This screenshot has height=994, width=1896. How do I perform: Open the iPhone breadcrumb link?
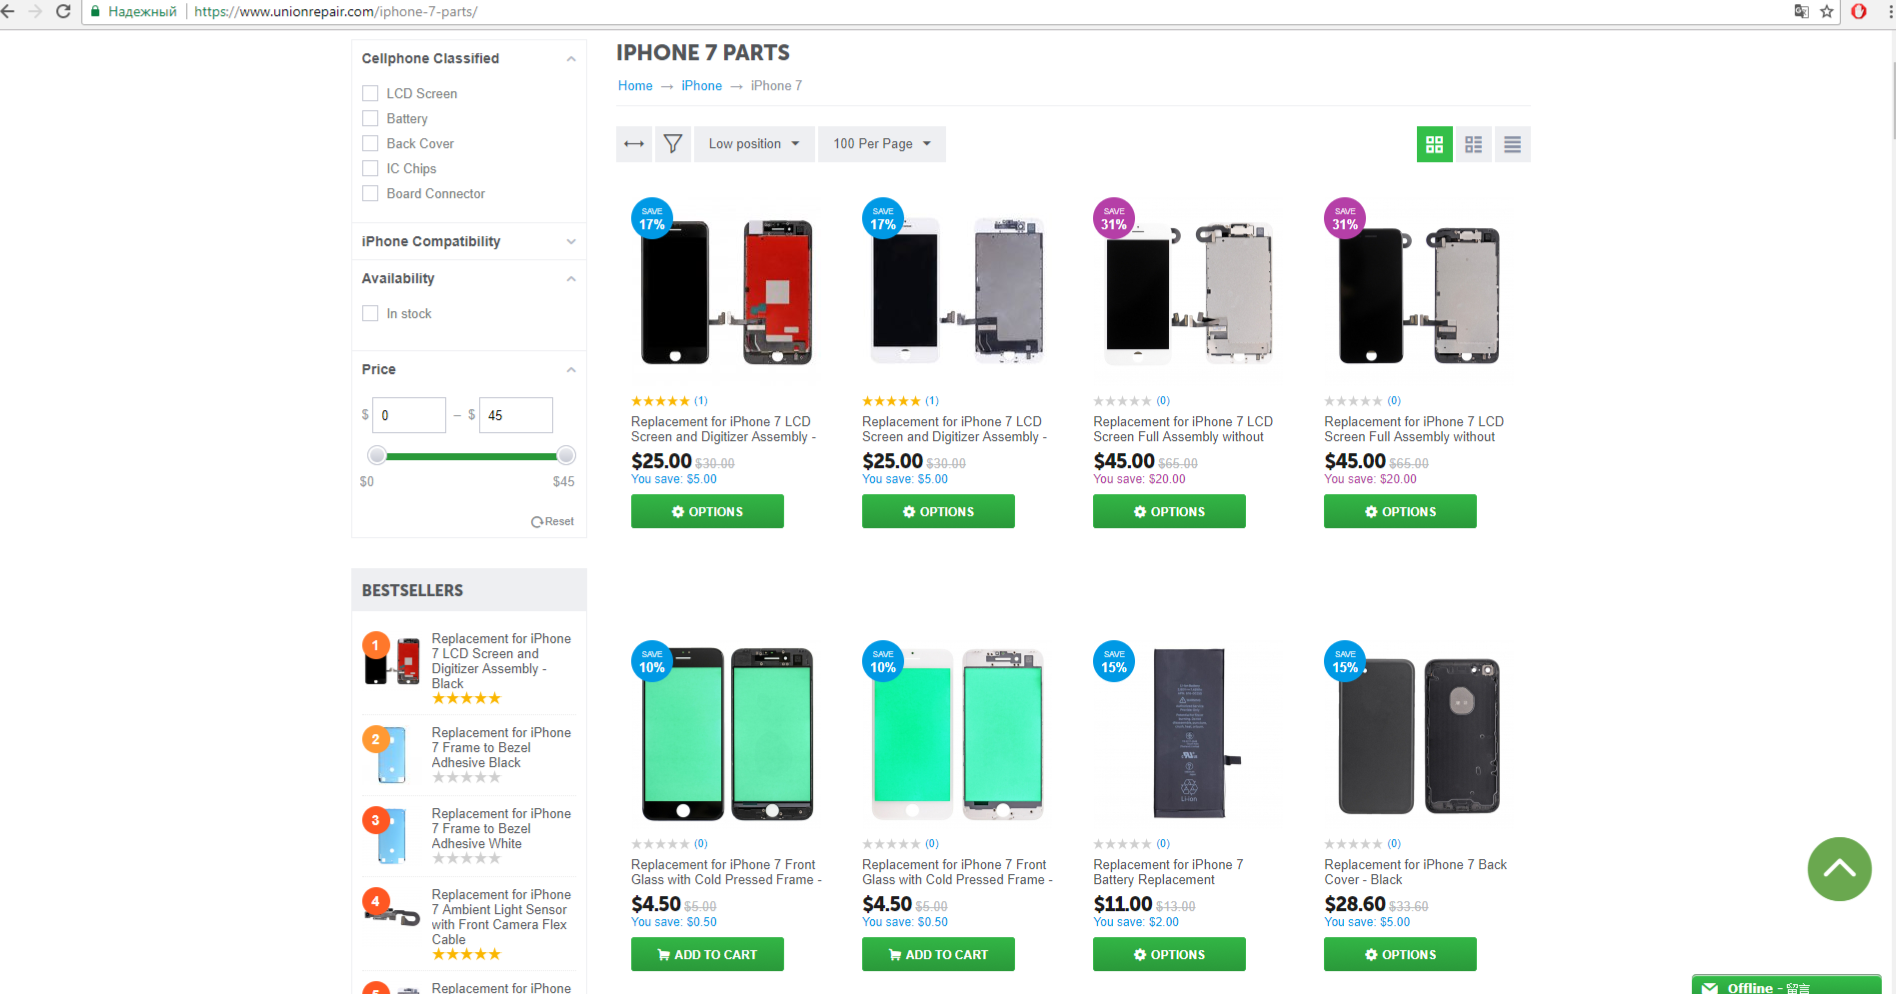(x=701, y=86)
